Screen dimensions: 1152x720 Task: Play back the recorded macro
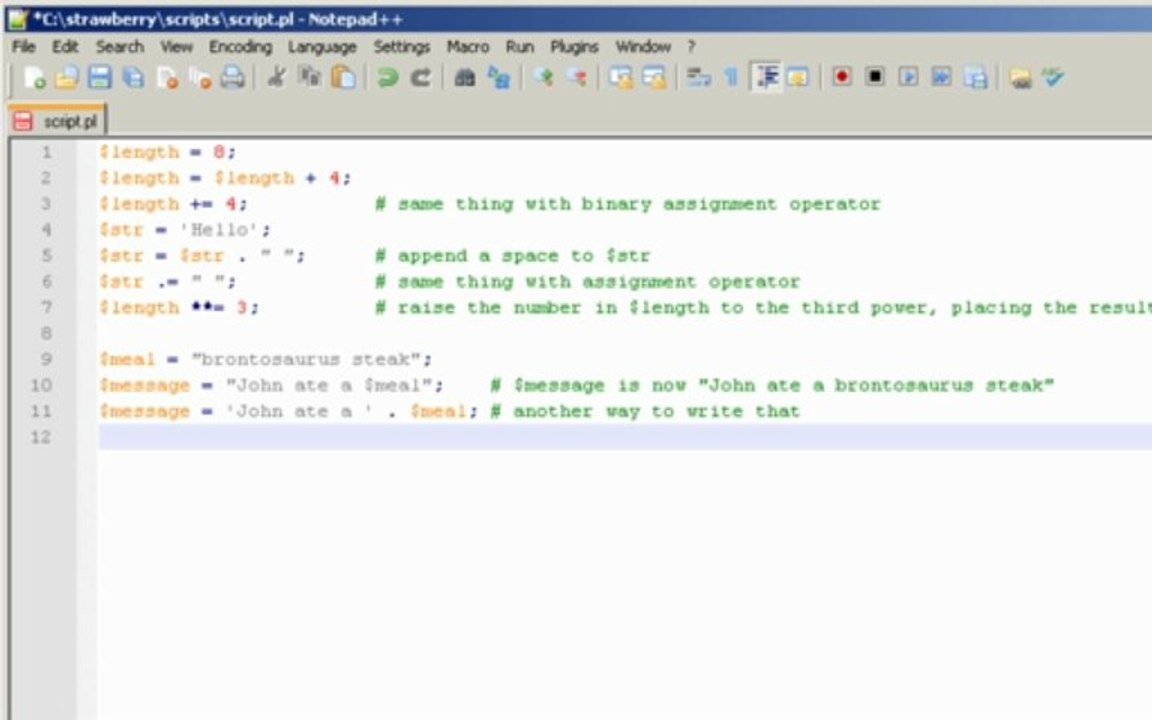tap(908, 76)
